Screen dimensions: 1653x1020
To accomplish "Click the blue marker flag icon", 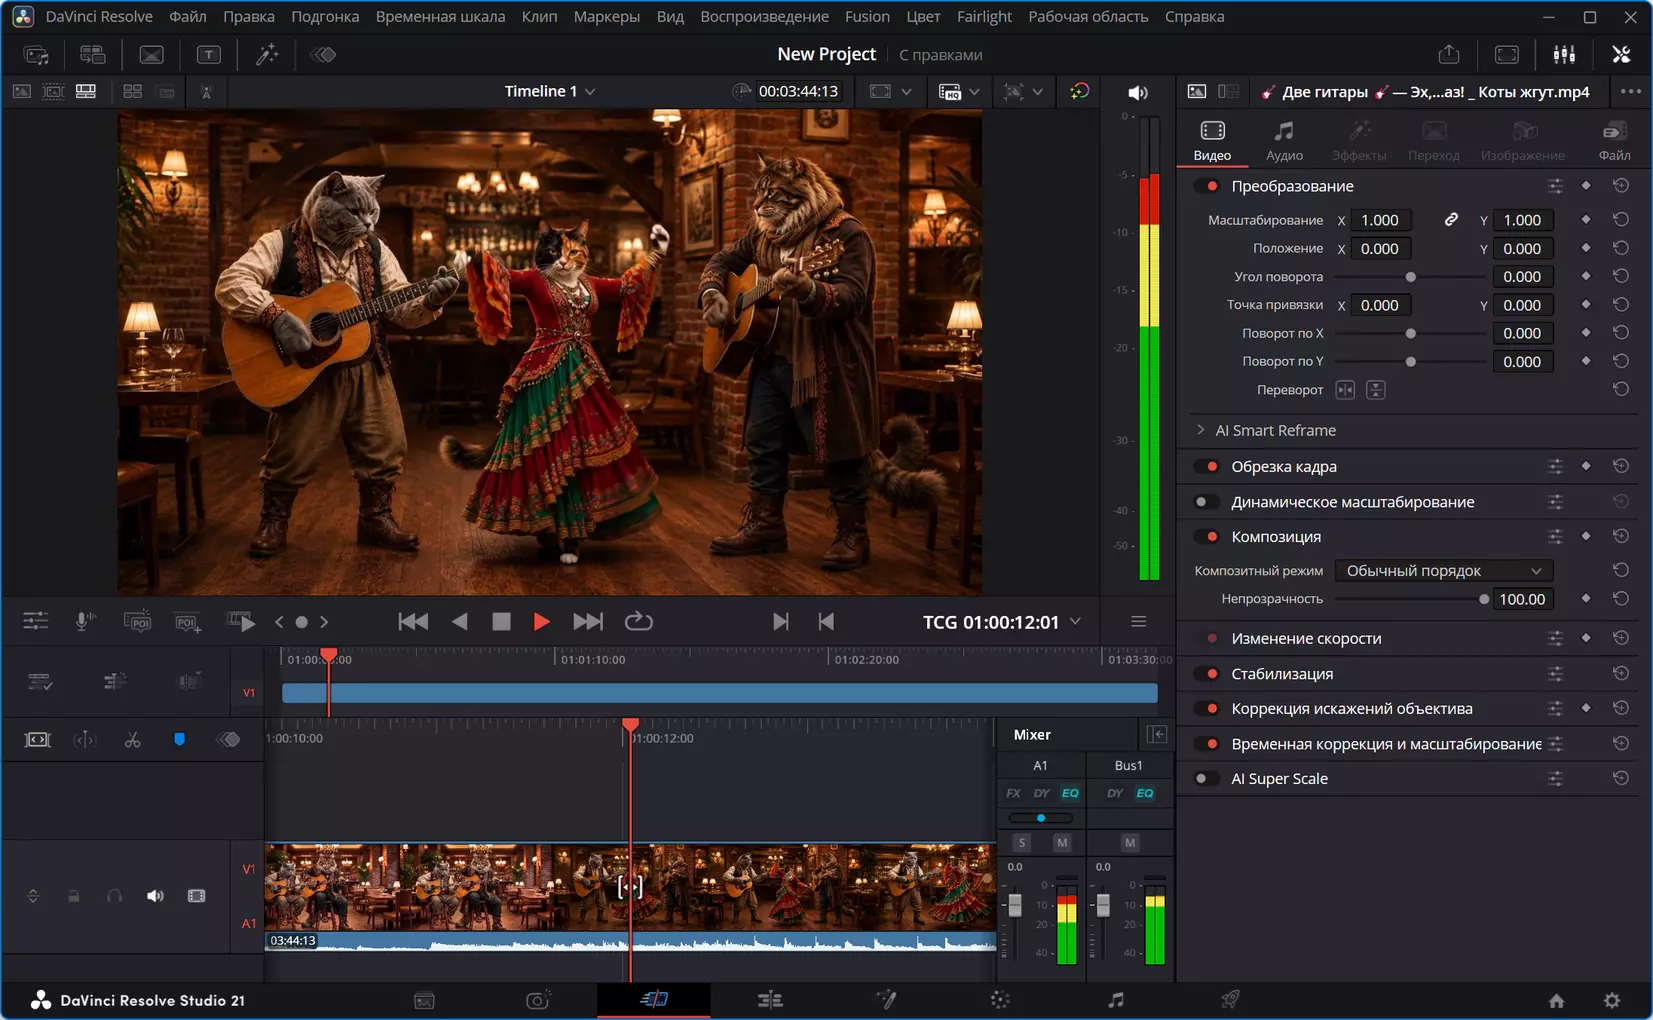I will (179, 740).
